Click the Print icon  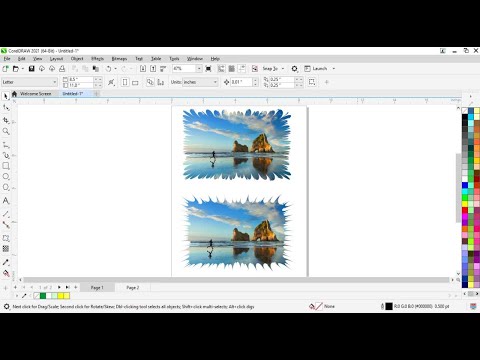coord(62,69)
